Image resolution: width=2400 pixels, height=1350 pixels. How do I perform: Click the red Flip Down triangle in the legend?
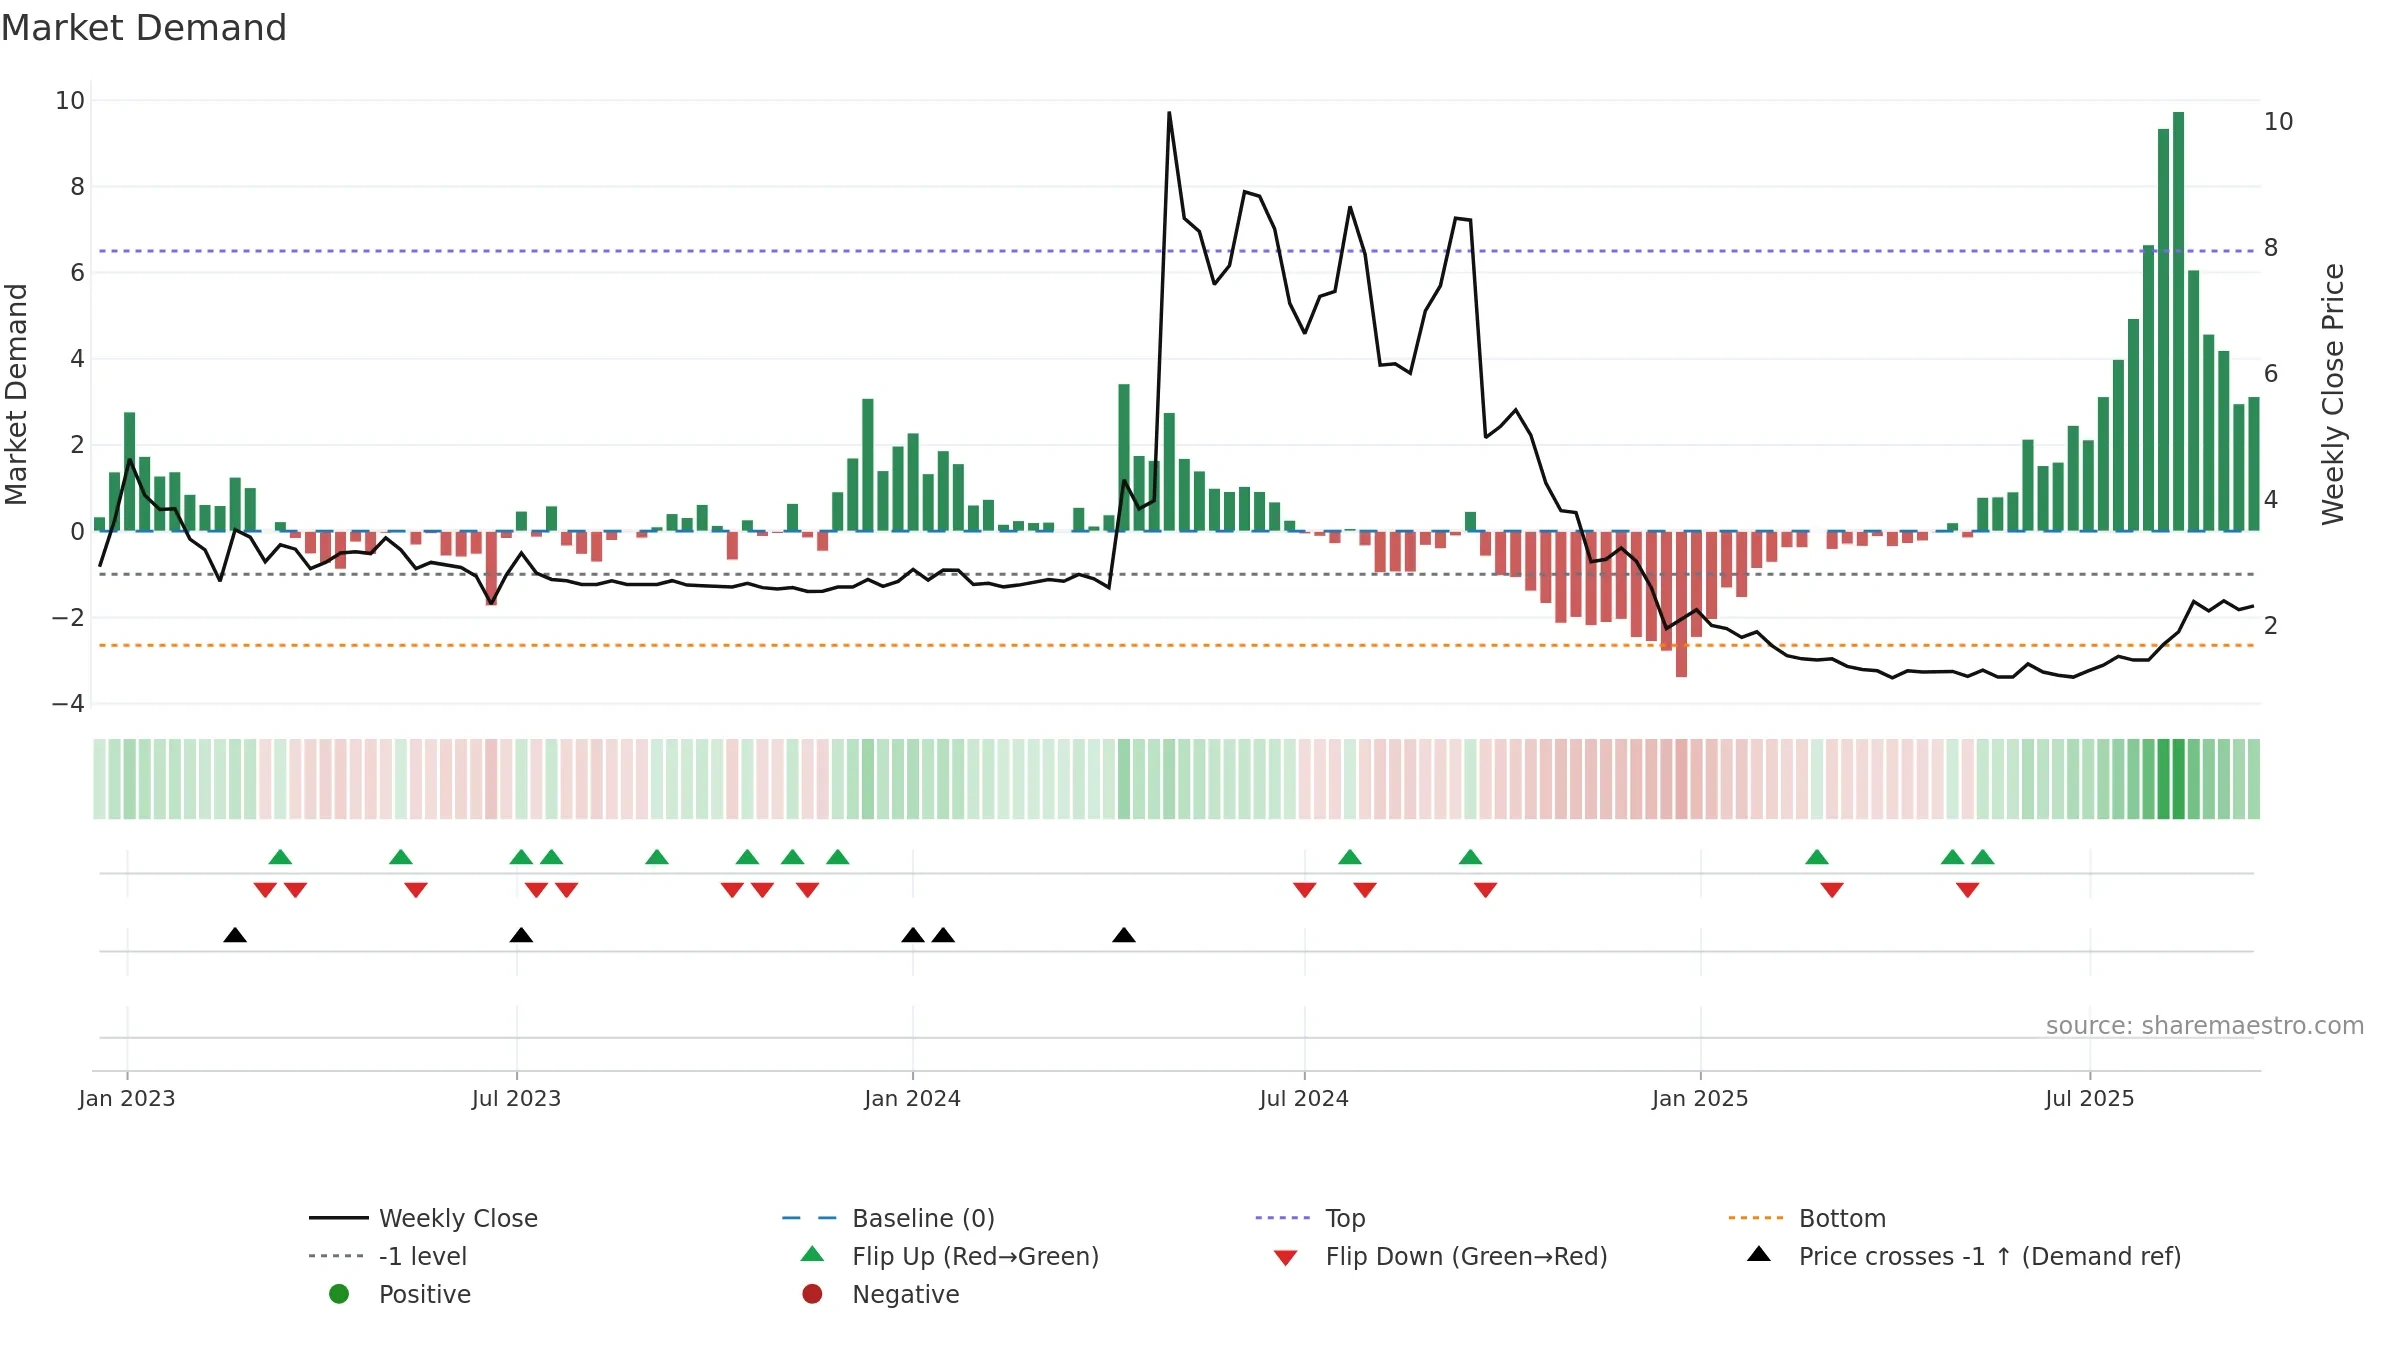1286,1258
